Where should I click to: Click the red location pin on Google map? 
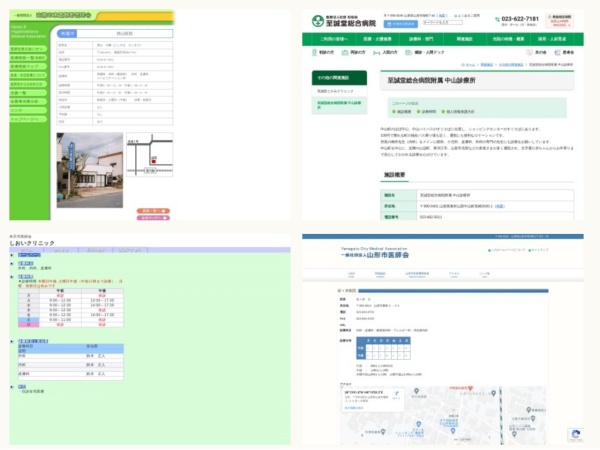(470, 388)
